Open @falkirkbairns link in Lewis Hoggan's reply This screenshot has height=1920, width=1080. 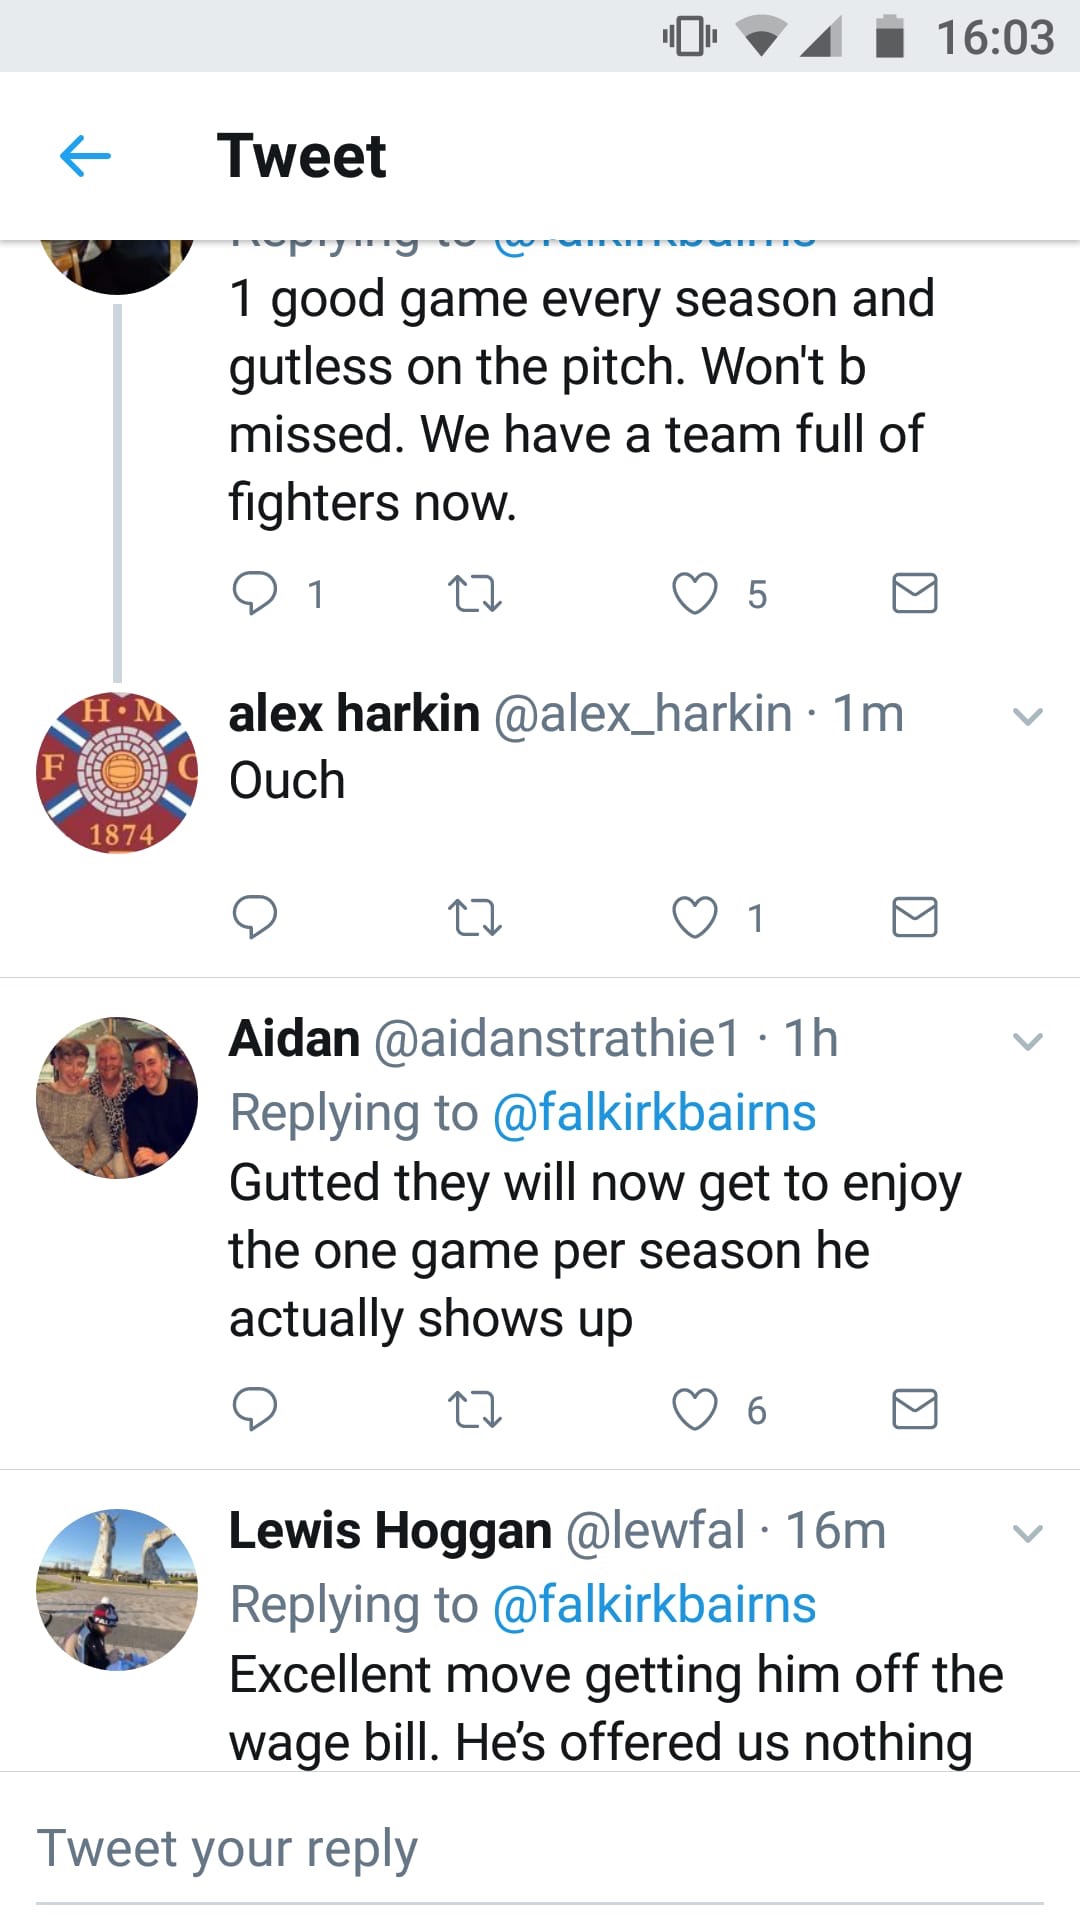(654, 1605)
